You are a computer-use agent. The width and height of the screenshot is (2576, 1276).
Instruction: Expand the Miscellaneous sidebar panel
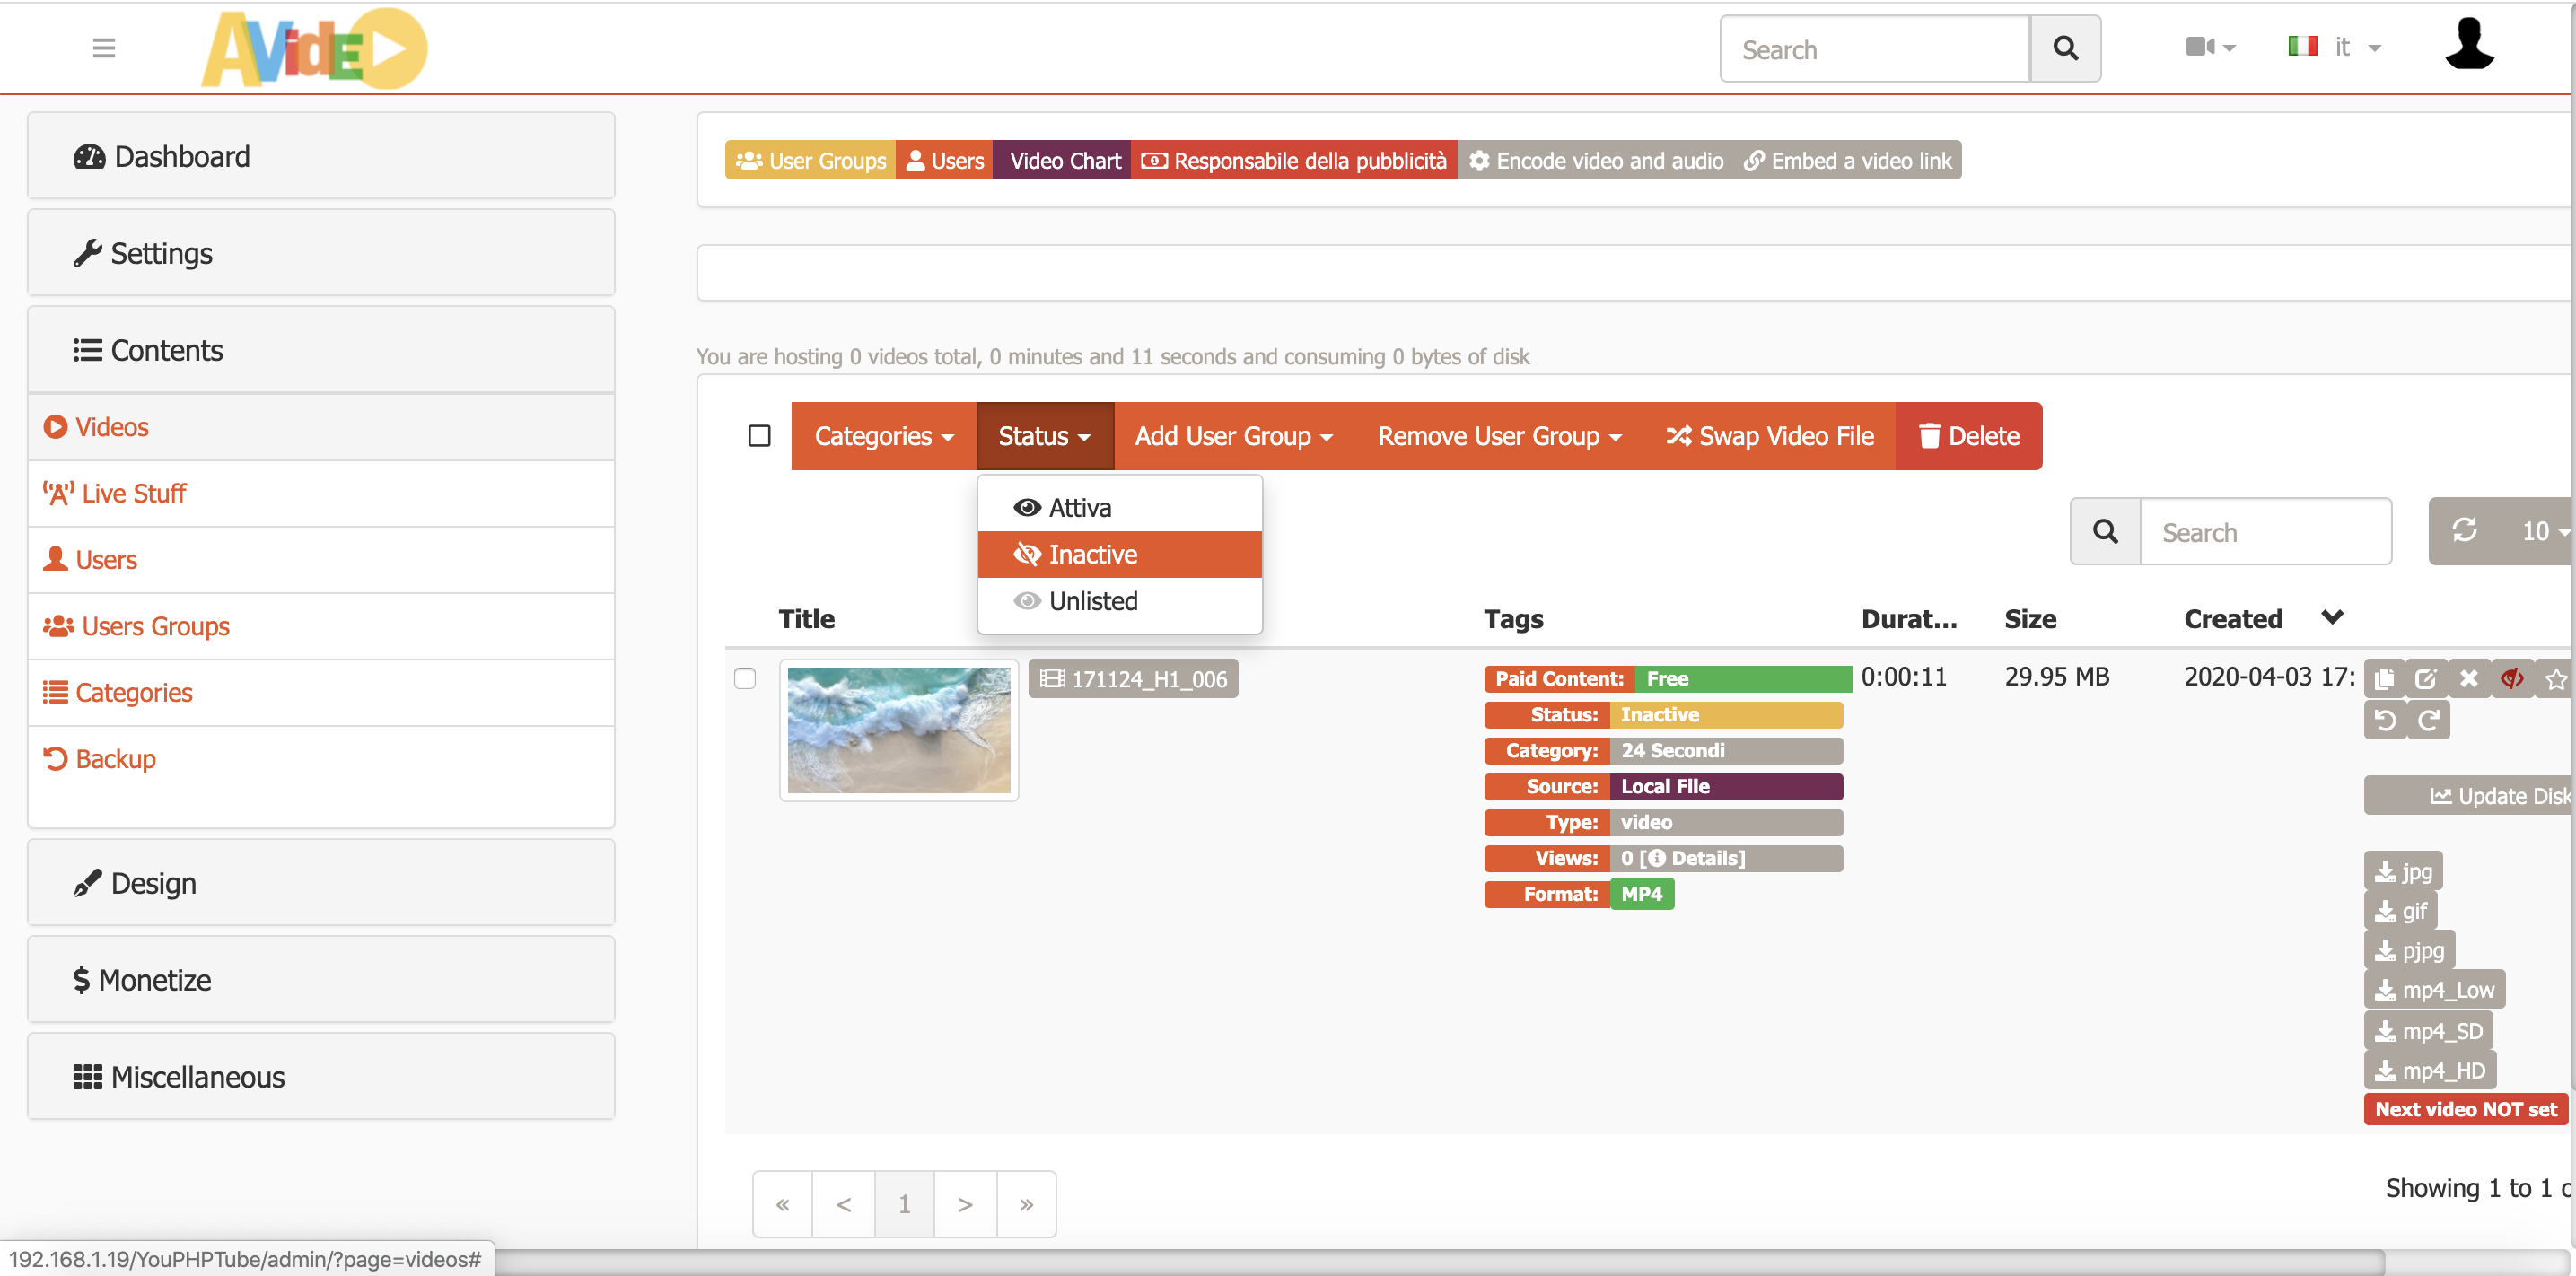click(321, 1077)
